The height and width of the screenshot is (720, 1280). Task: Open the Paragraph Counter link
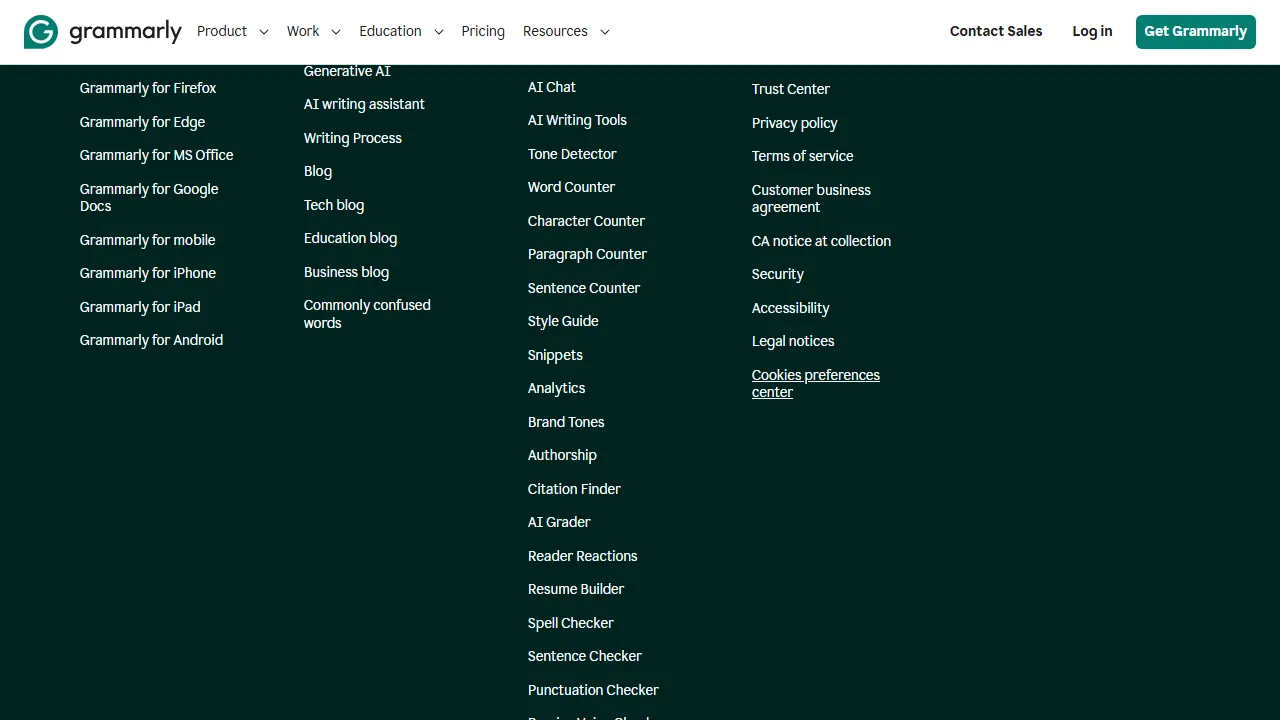[587, 254]
